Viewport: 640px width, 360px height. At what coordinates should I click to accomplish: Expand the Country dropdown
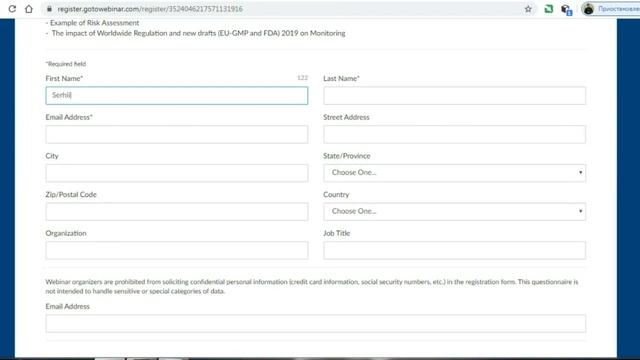coord(454,211)
